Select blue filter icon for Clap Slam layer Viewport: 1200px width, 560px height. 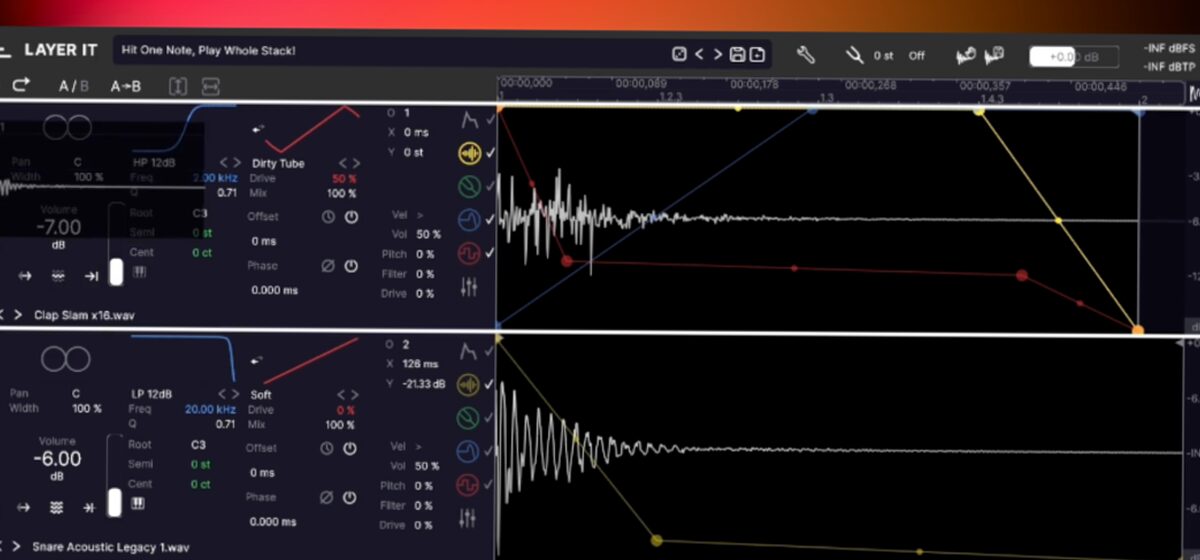(x=469, y=220)
